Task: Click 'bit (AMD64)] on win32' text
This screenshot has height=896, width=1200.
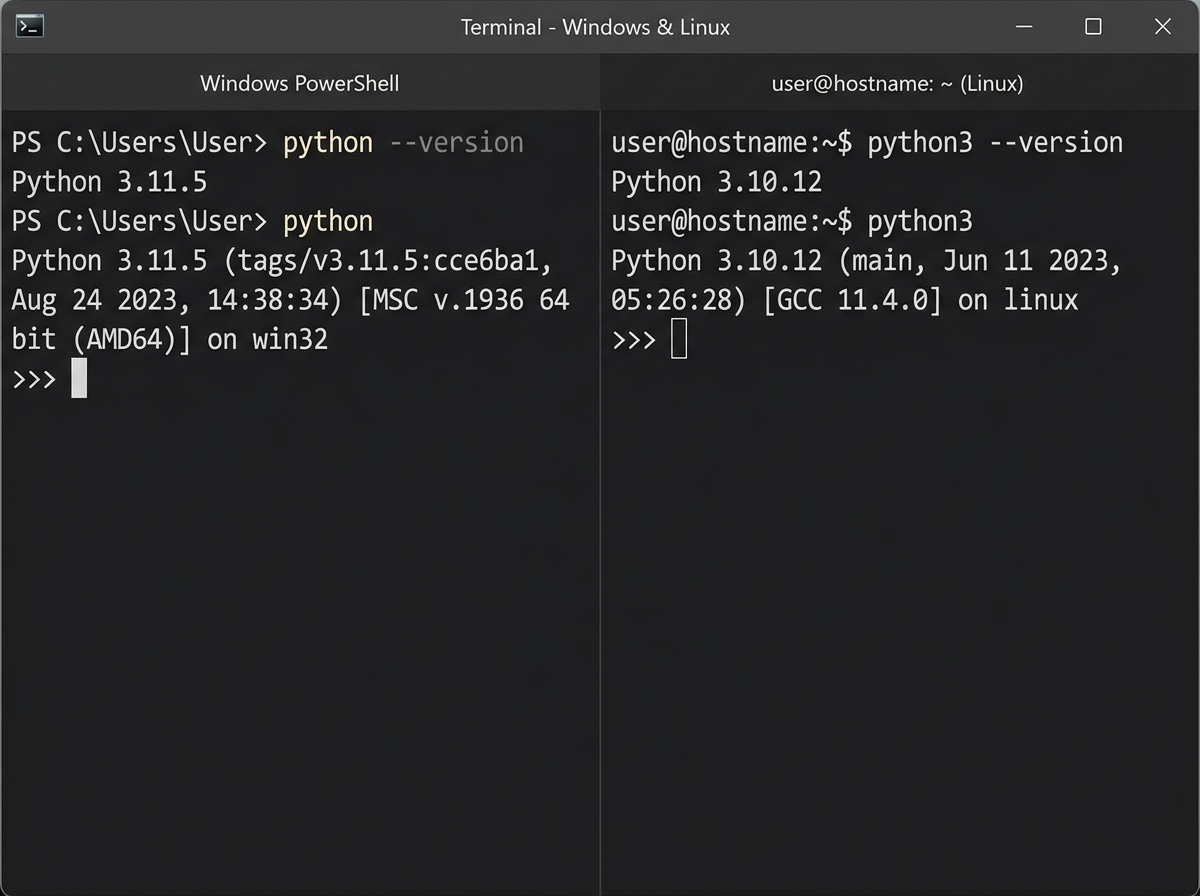Action: coord(170,340)
